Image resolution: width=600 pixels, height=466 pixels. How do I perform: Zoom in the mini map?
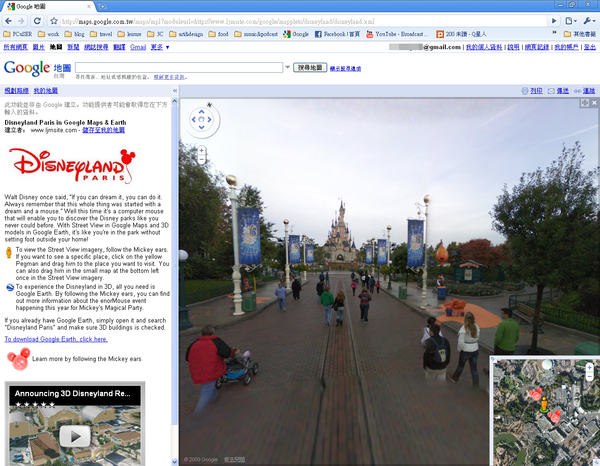pyautogui.click(x=589, y=367)
